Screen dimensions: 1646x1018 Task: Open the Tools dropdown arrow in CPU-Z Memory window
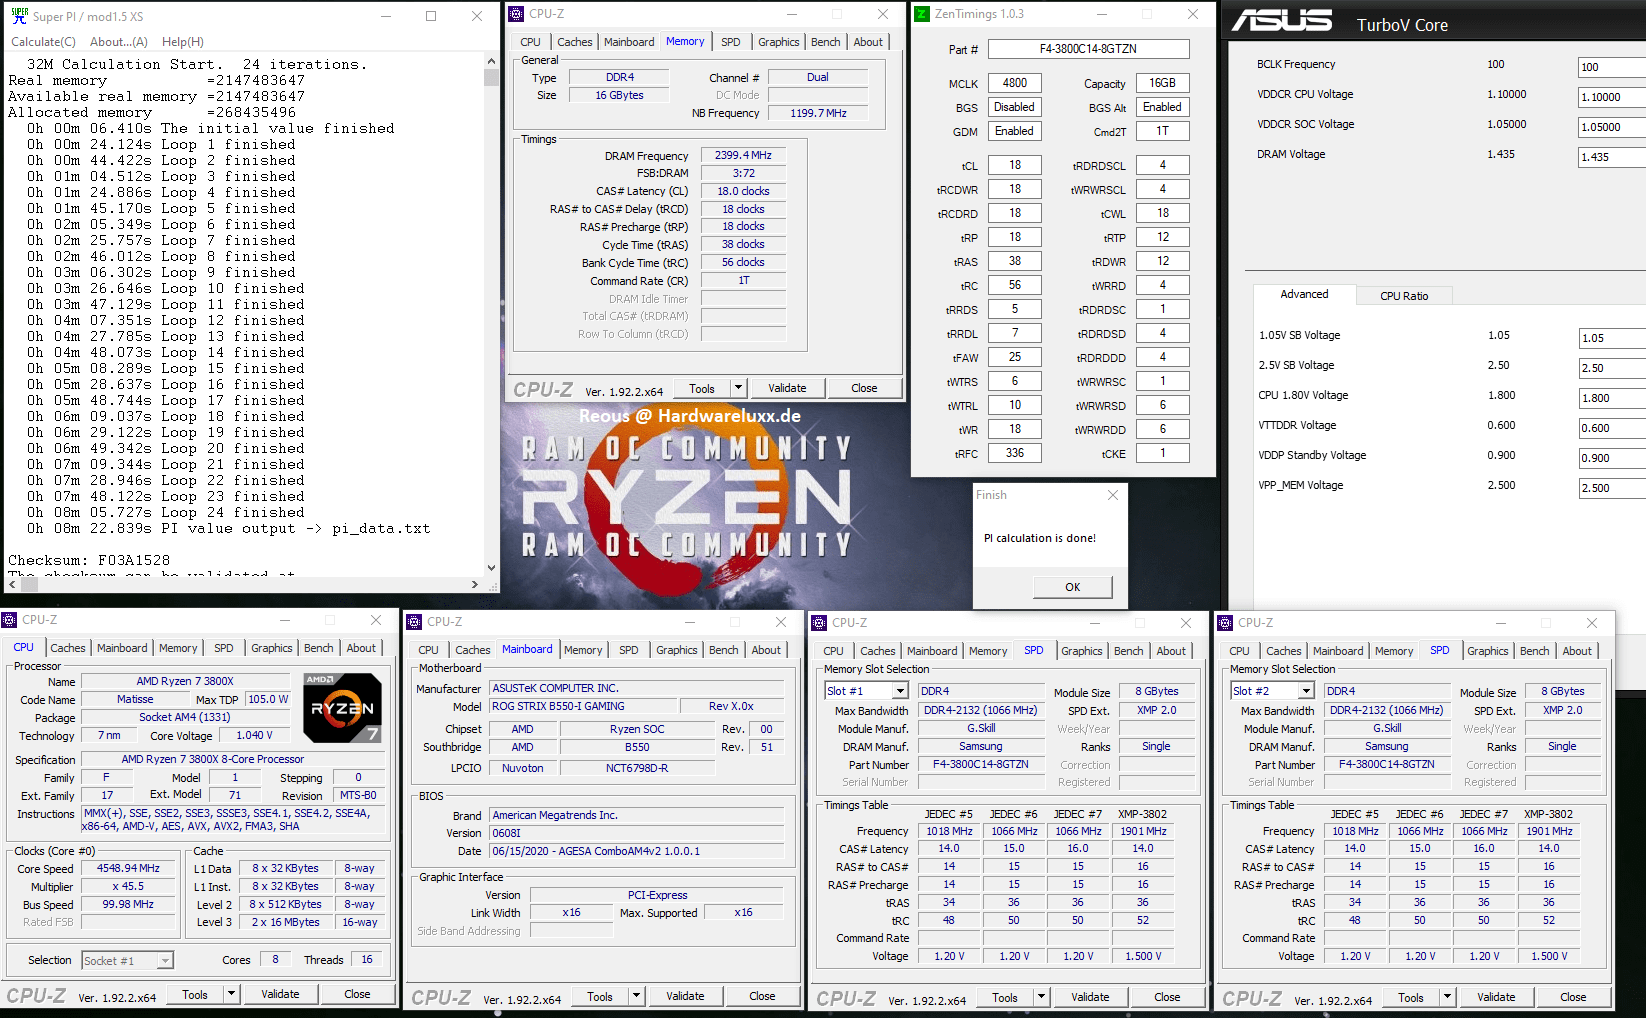click(x=738, y=388)
